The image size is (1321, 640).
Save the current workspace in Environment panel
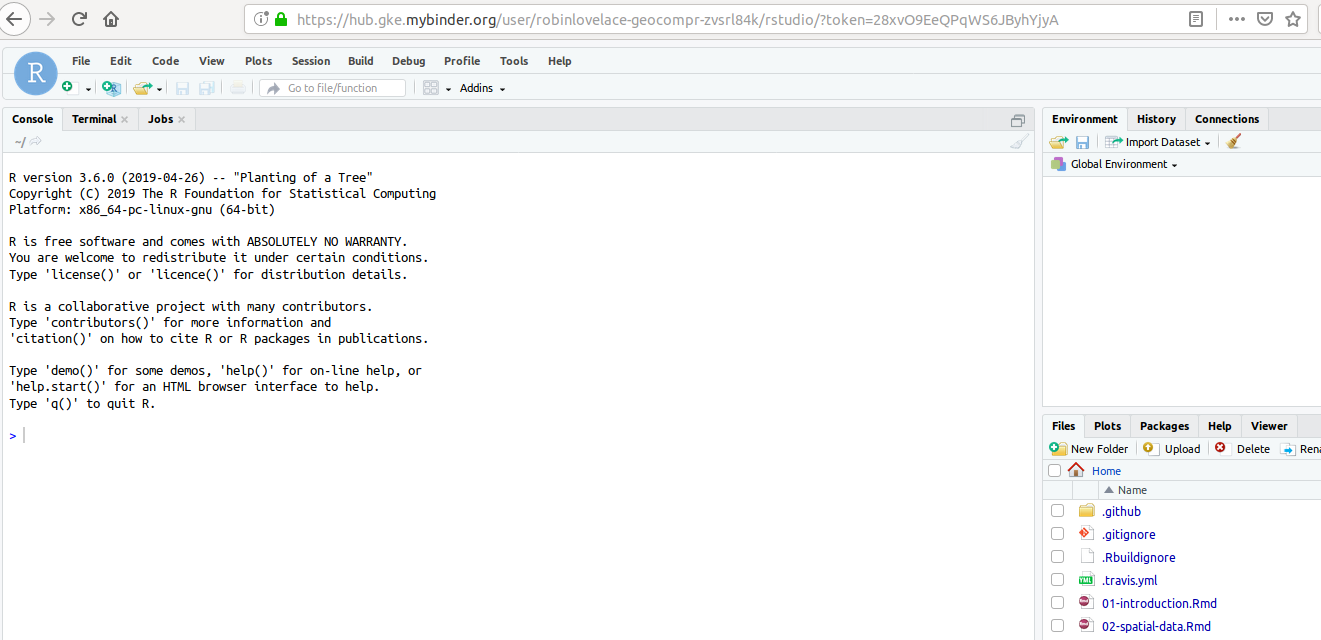click(1082, 141)
